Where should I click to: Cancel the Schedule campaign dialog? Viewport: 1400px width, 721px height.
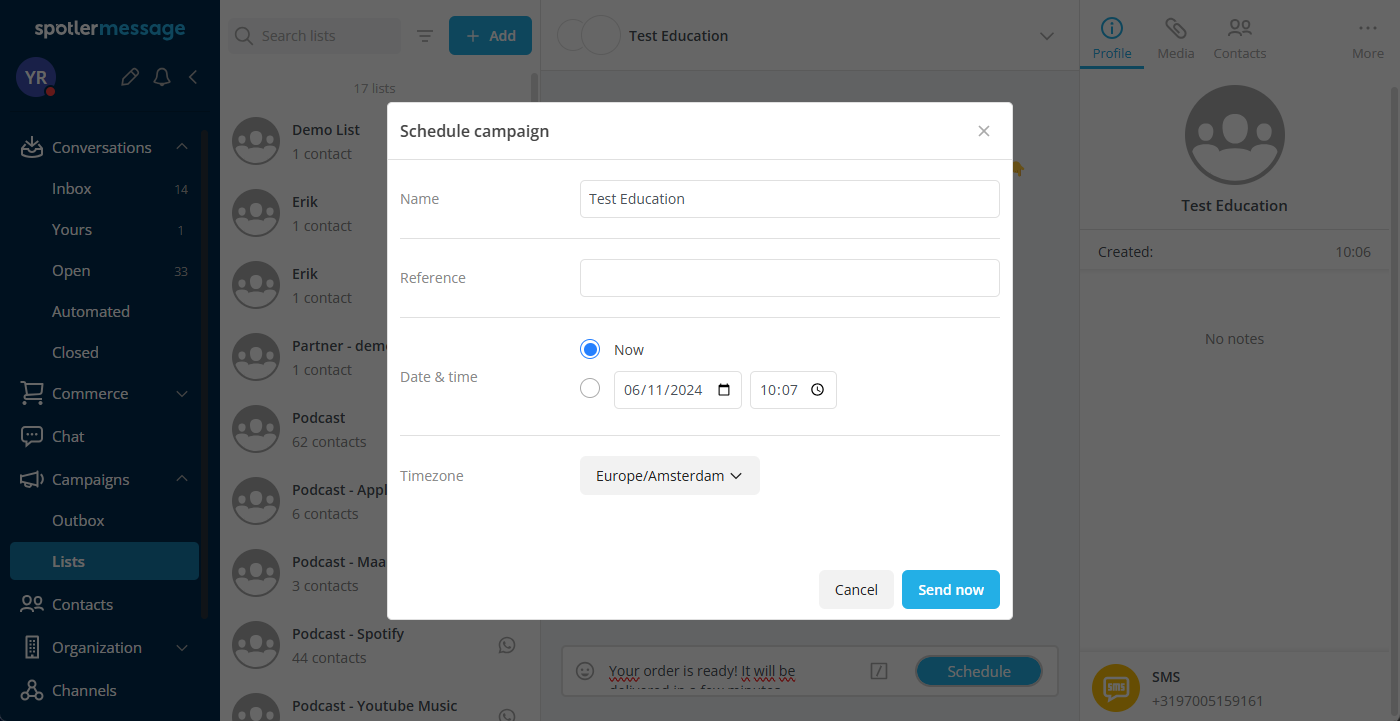(x=856, y=590)
